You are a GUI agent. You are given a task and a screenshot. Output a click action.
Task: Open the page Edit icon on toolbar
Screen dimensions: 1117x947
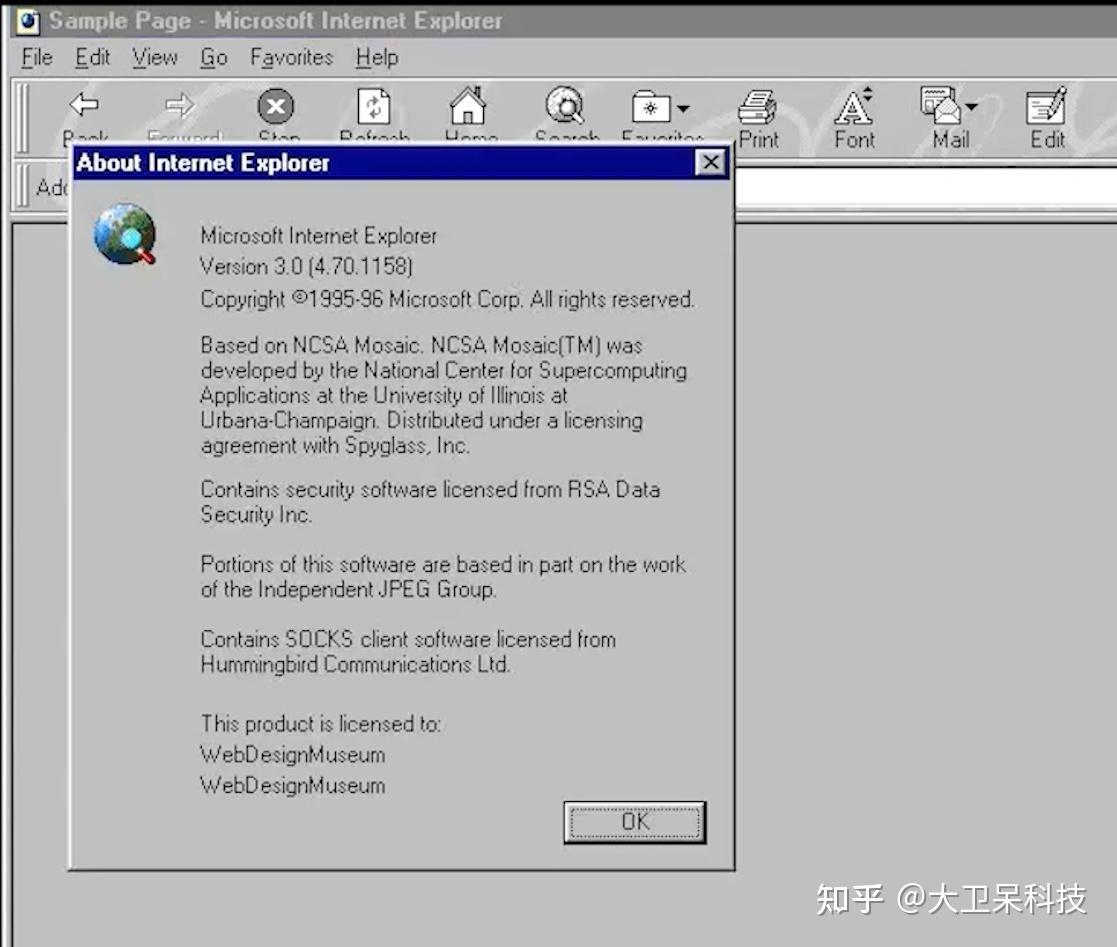[x=1046, y=105]
